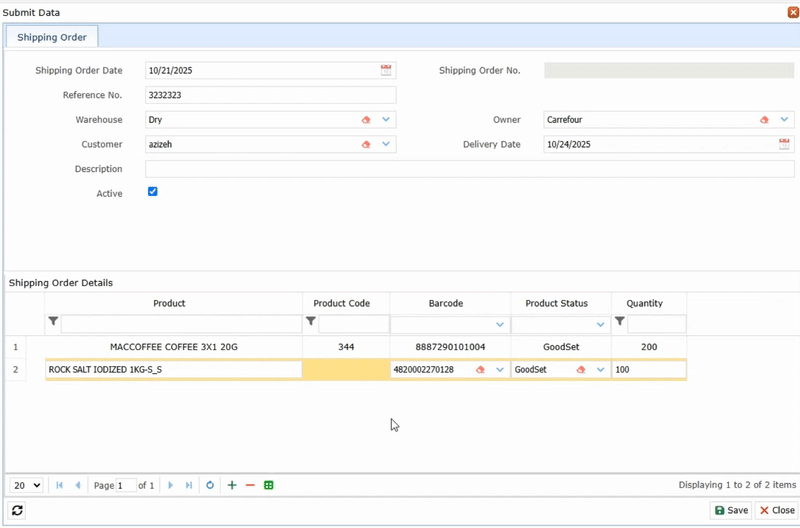Click the Close button
Viewport: 800px width, 528px height.
coord(777,510)
